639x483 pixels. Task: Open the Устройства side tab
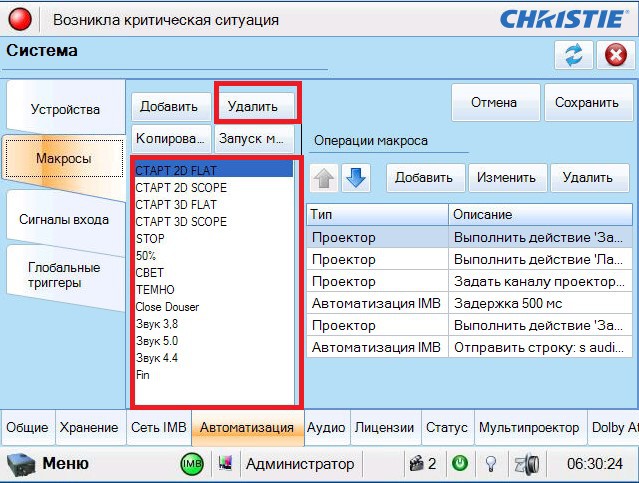click(x=65, y=109)
